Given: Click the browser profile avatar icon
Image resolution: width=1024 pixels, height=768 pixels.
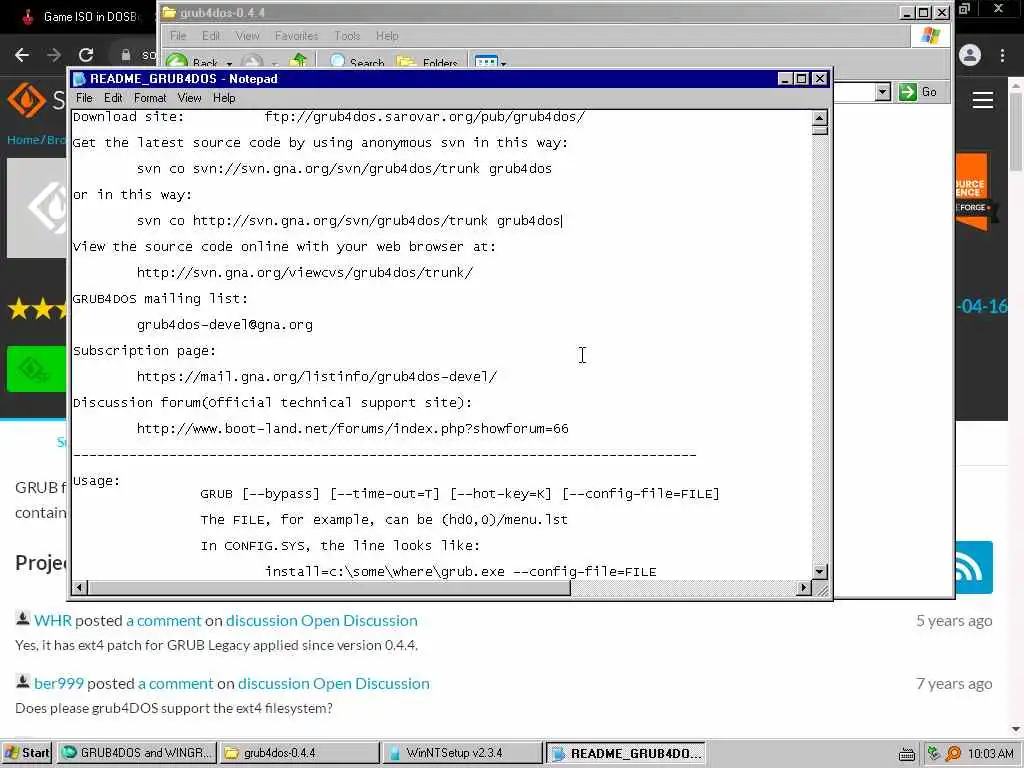Looking at the screenshot, I should [x=970, y=55].
